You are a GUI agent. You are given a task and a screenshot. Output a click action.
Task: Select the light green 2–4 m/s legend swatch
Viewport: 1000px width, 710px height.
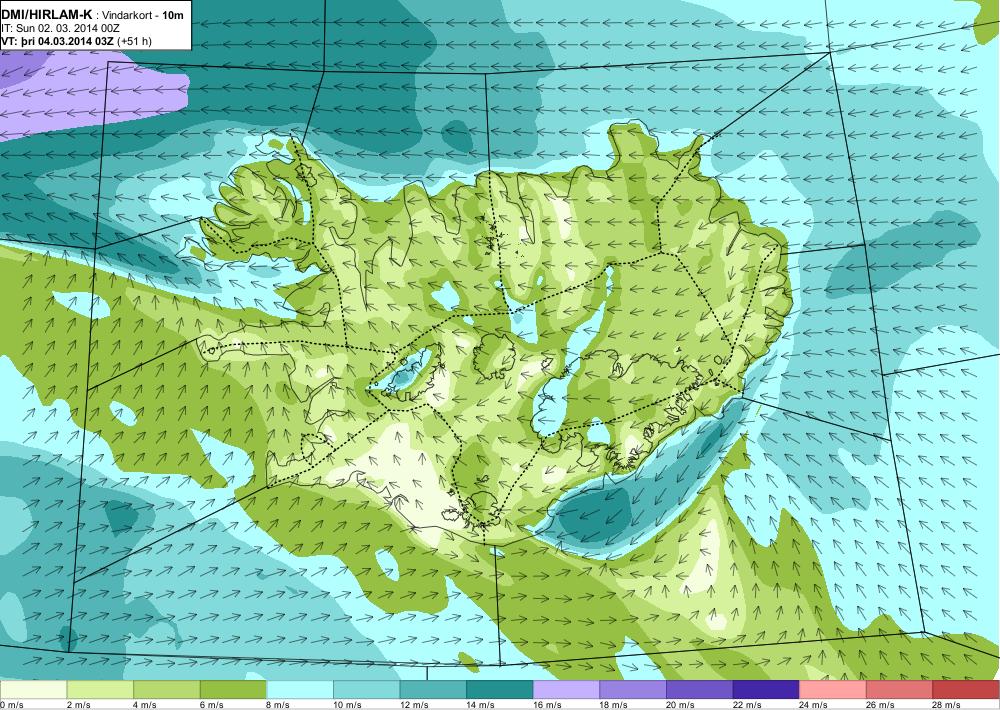click(x=99, y=690)
